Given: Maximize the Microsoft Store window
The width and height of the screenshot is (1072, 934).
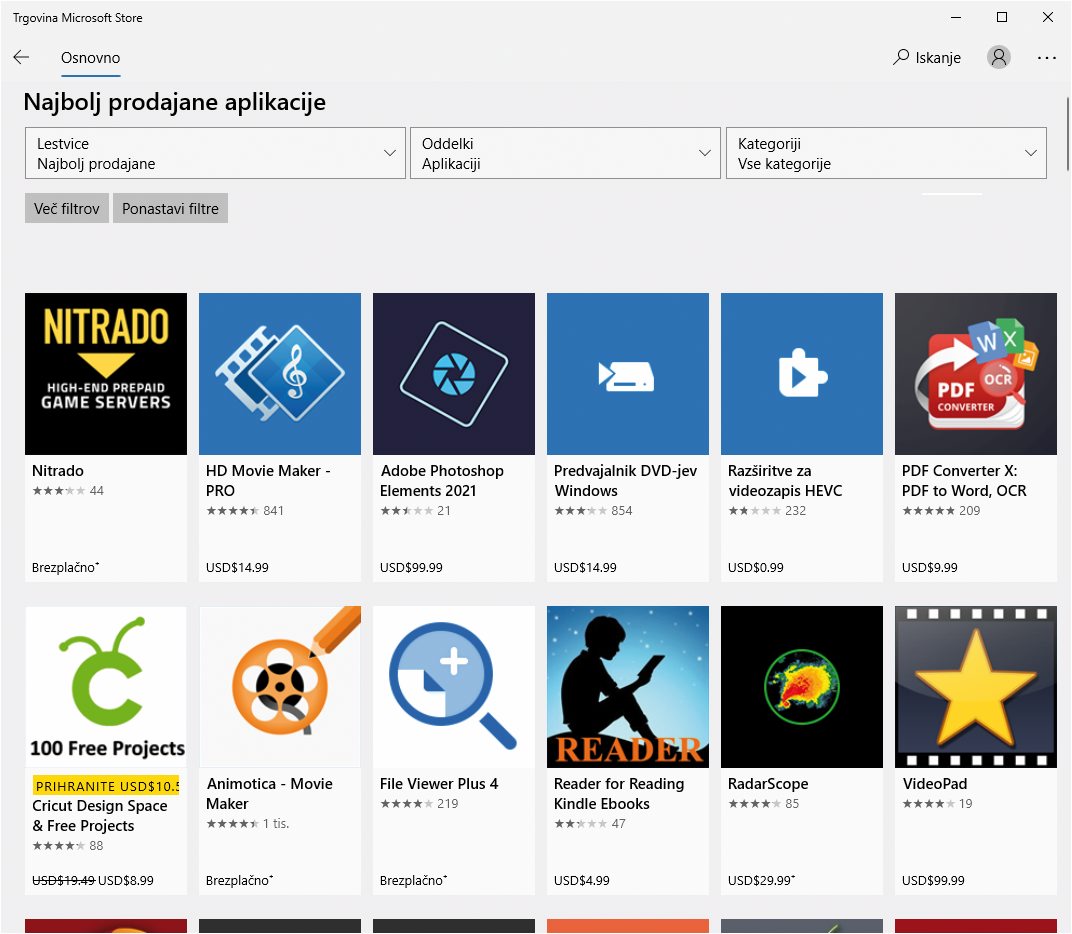Looking at the screenshot, I should coord(1002,17).
